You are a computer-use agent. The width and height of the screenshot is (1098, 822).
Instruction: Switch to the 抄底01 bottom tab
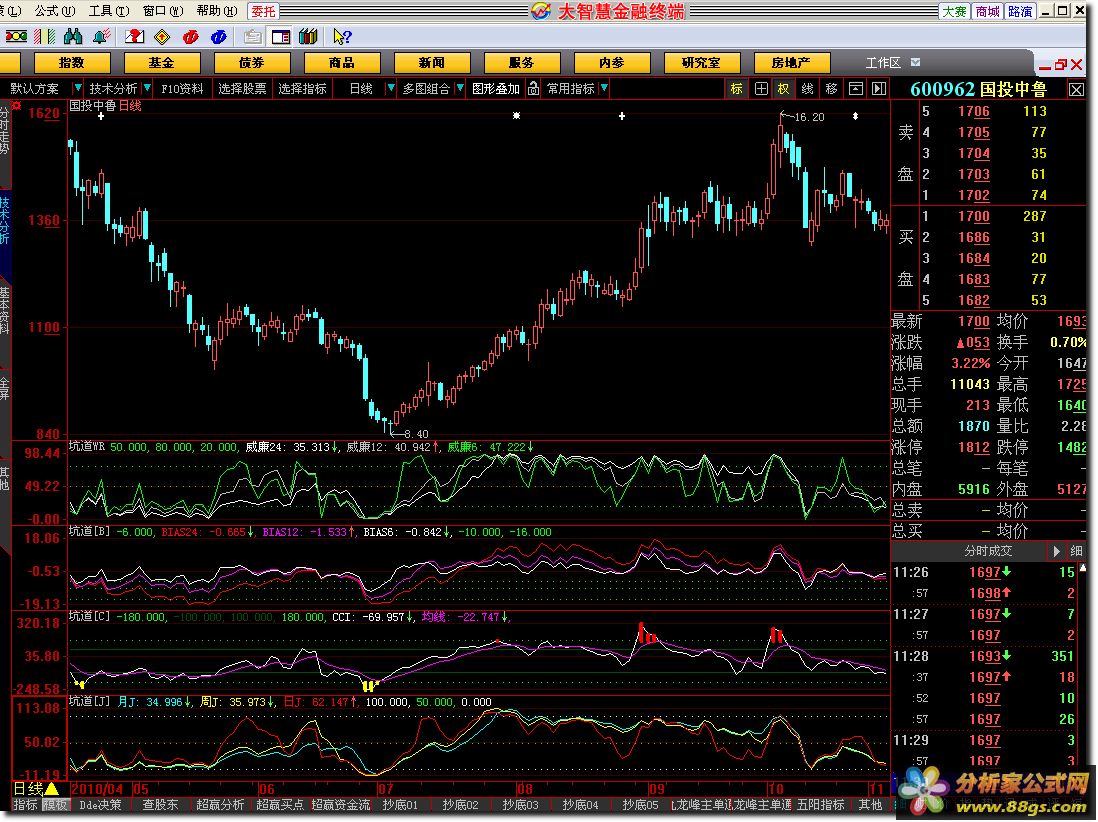click(x=400, y=804)
